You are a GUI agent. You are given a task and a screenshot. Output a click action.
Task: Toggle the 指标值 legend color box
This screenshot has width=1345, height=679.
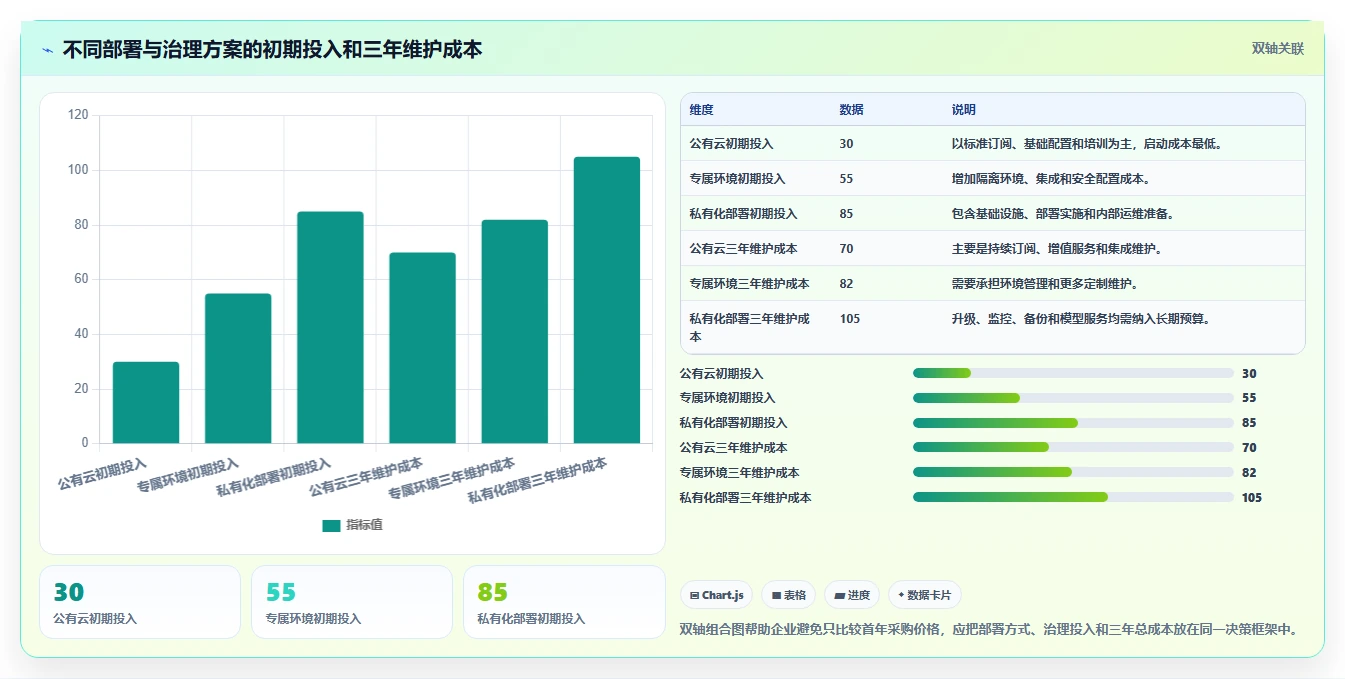click(331, 525)
